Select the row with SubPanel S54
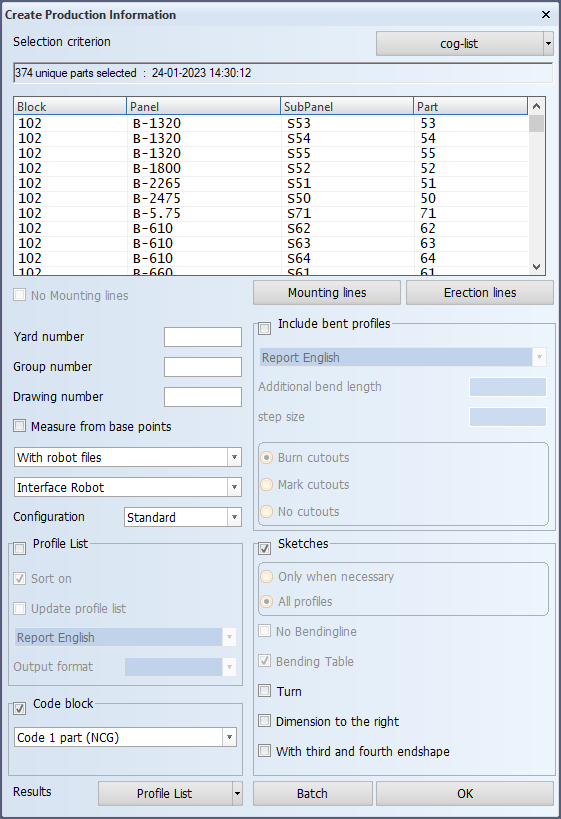561x819 pixels. point(271,138)
